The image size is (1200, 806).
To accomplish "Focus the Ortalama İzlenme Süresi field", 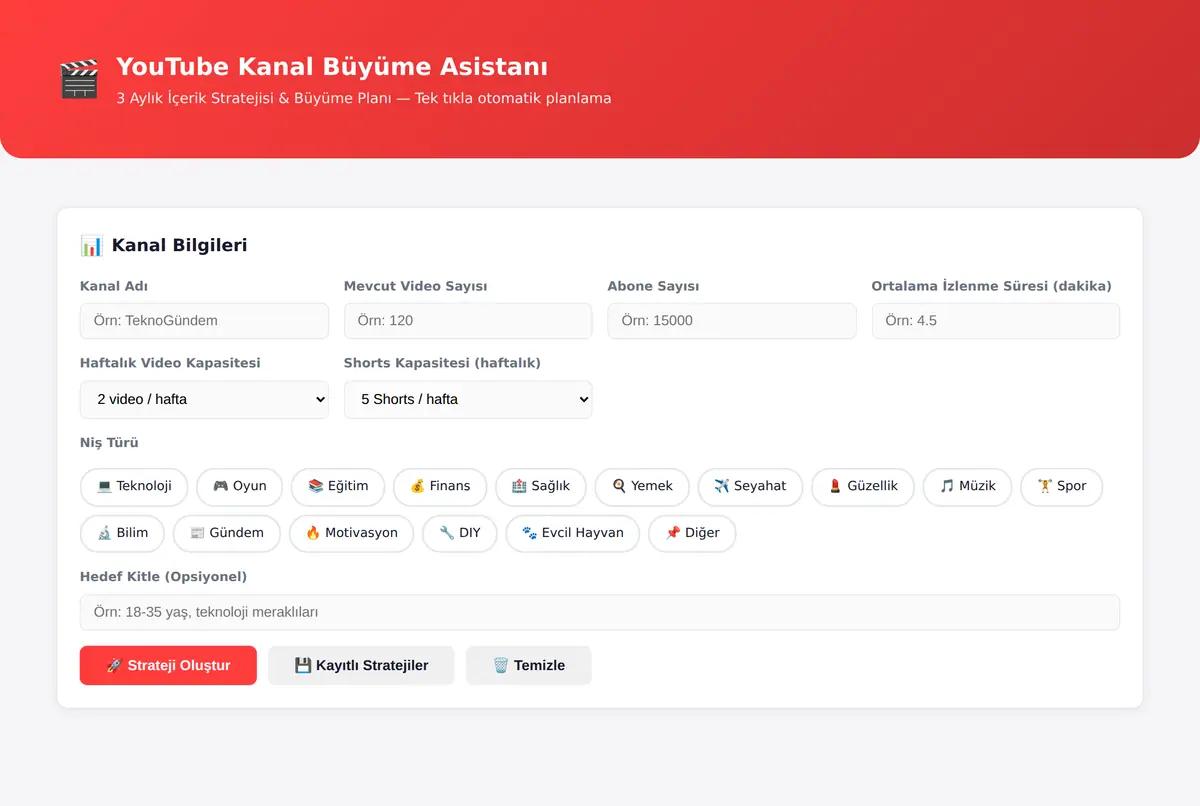I will [x=996, y=321].
